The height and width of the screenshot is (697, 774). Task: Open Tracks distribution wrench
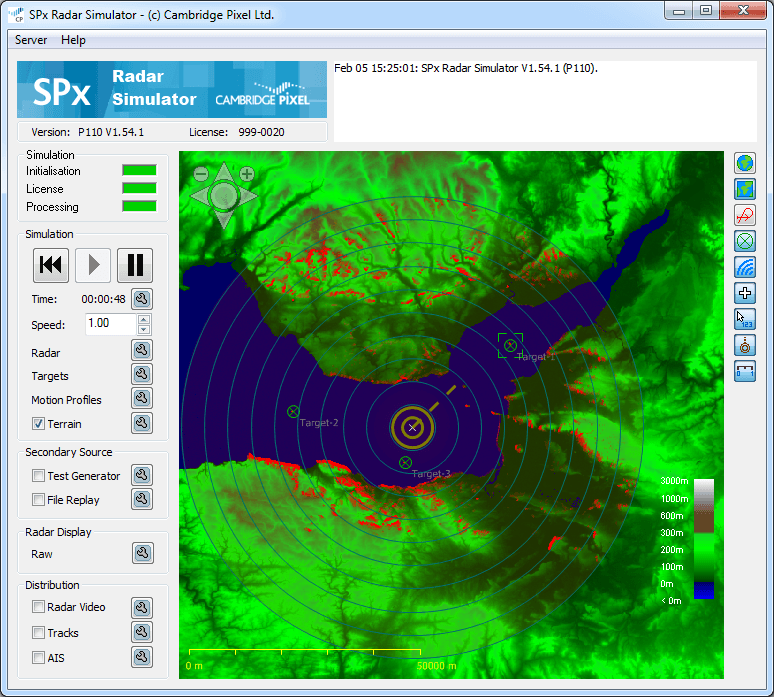point(142,632)
